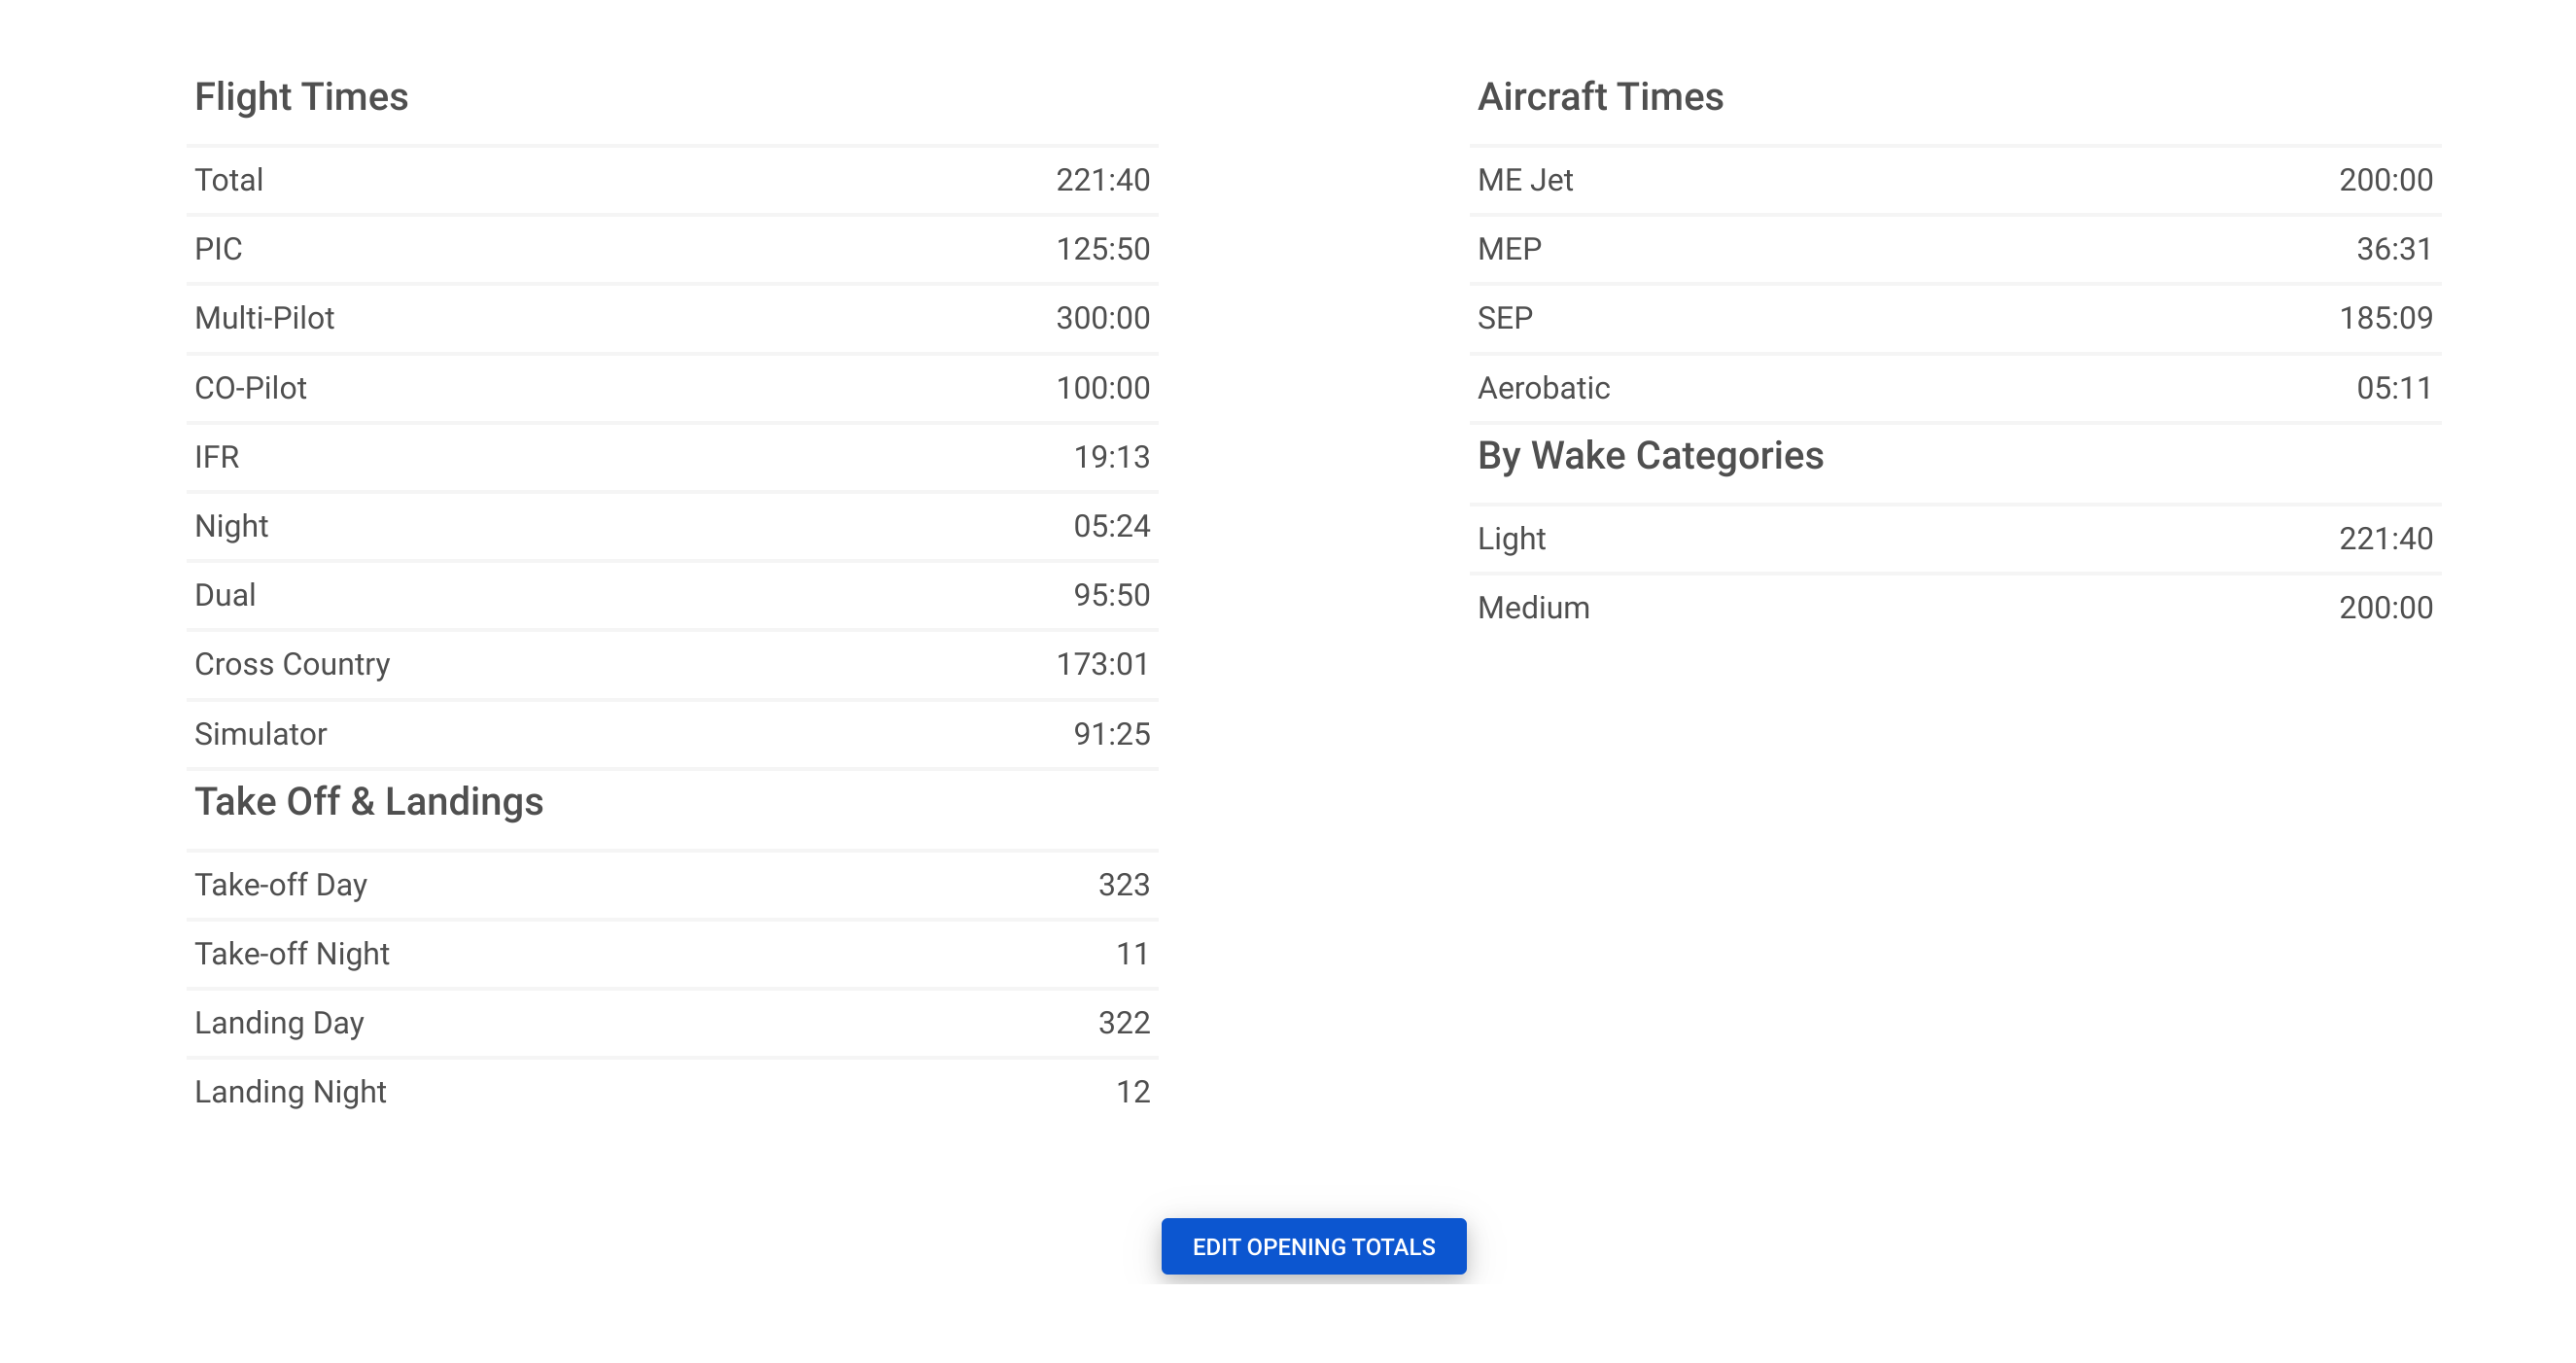Click the MEP value 36:31
Screen dimensions: 2576x1363
tap(2395, 249)
